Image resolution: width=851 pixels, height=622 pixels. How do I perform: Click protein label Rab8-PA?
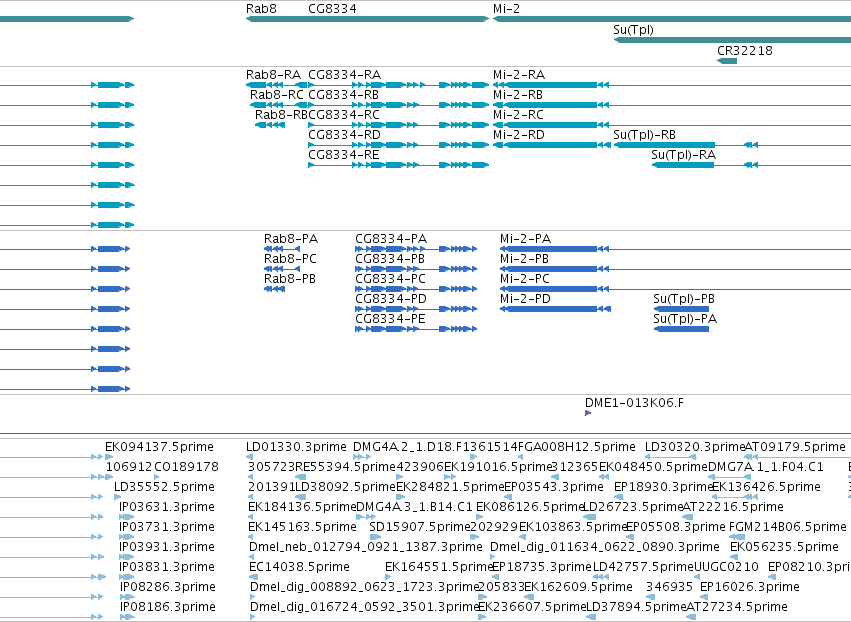291,239
